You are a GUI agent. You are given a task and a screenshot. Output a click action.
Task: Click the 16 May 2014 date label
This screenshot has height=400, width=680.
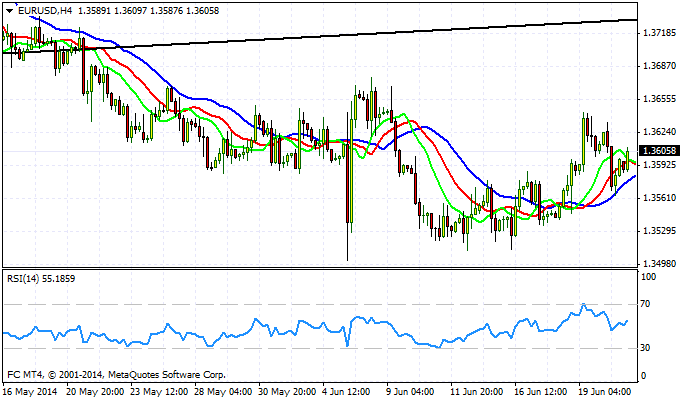pos(30,392)
